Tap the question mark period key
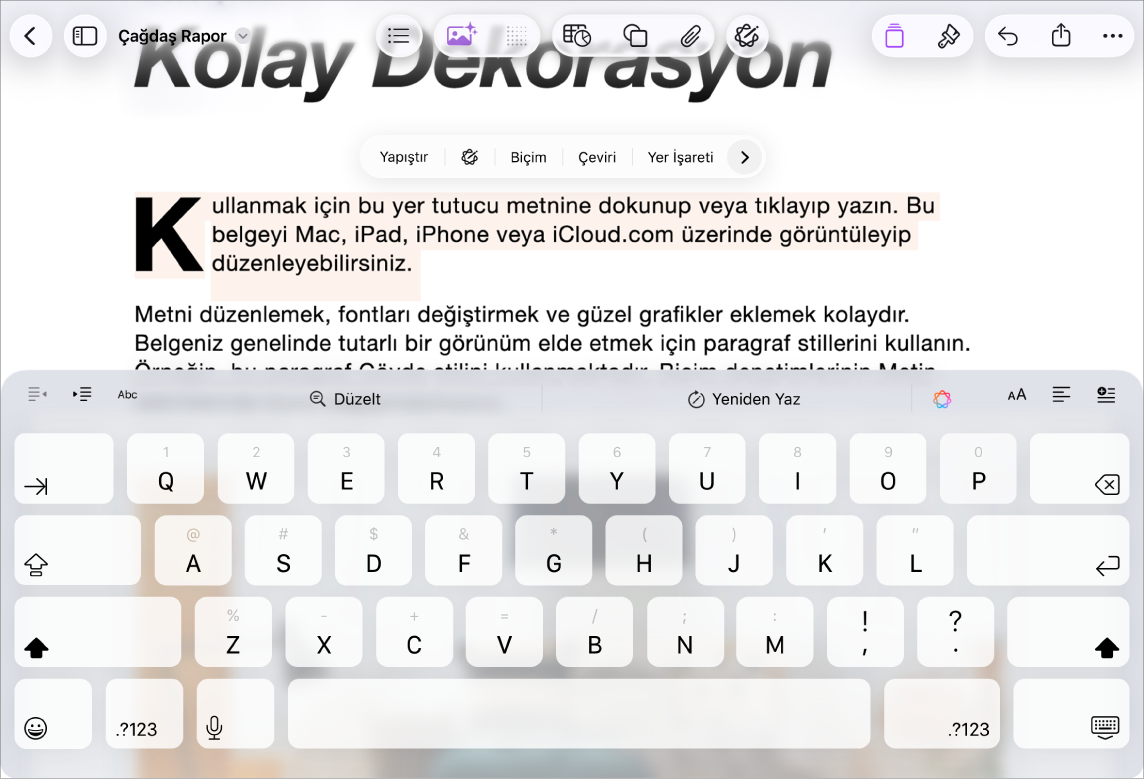Viewport: 1144px width, 779px height. 955,632
